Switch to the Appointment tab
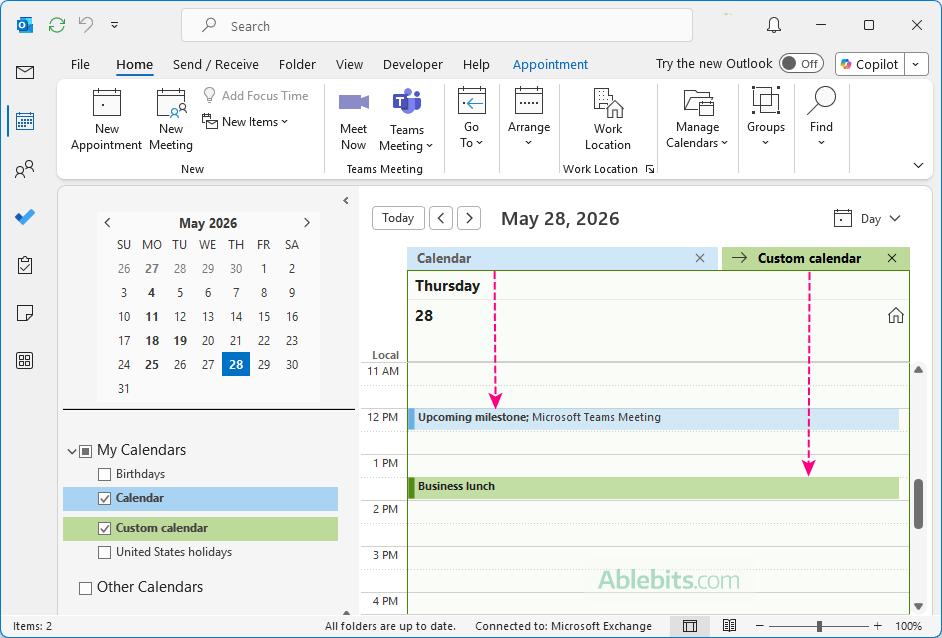The height and width of the screenshot is (638, 942). click(550, 64)
